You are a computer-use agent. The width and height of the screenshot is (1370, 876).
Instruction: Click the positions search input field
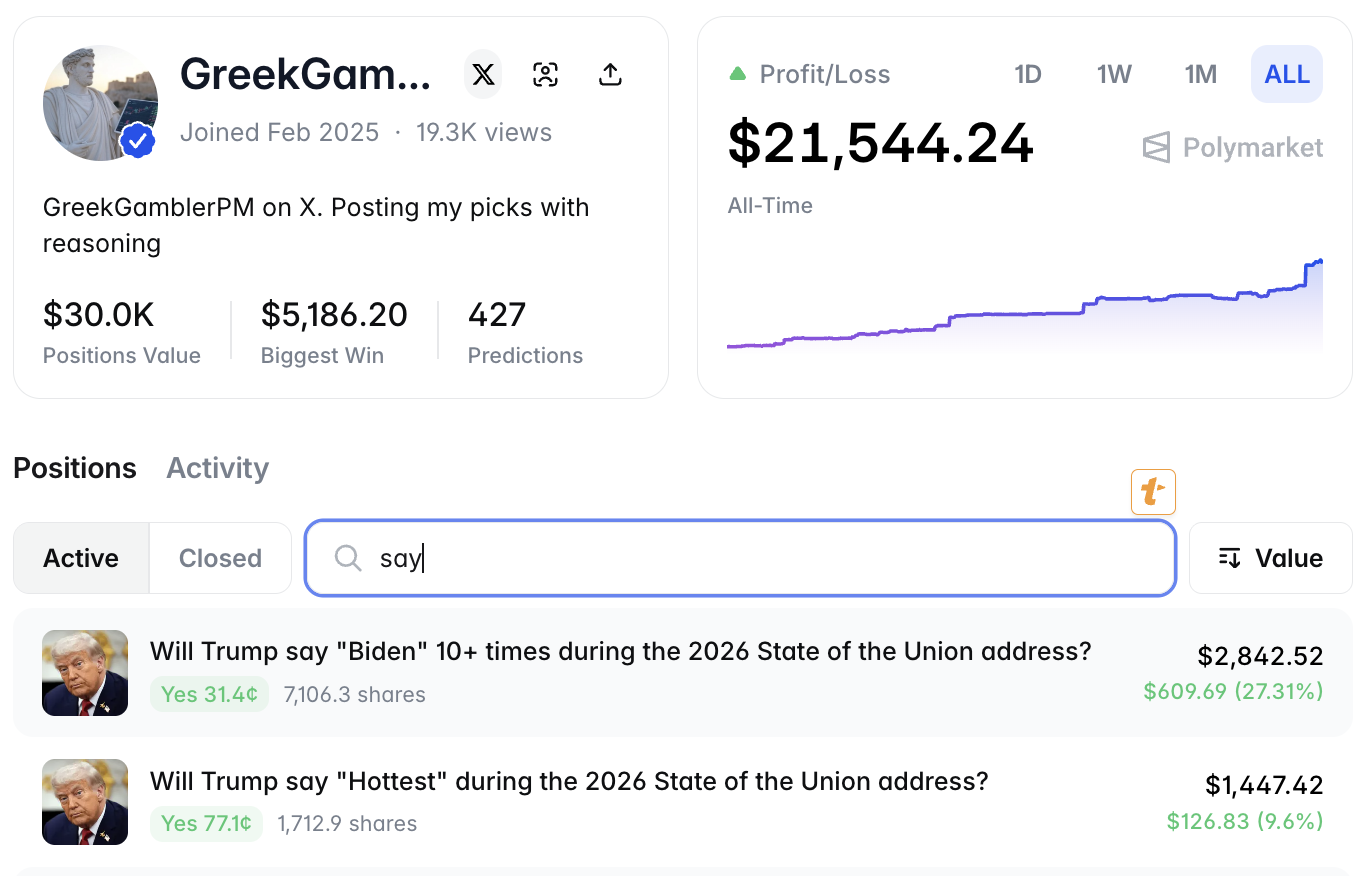[760, 558]
